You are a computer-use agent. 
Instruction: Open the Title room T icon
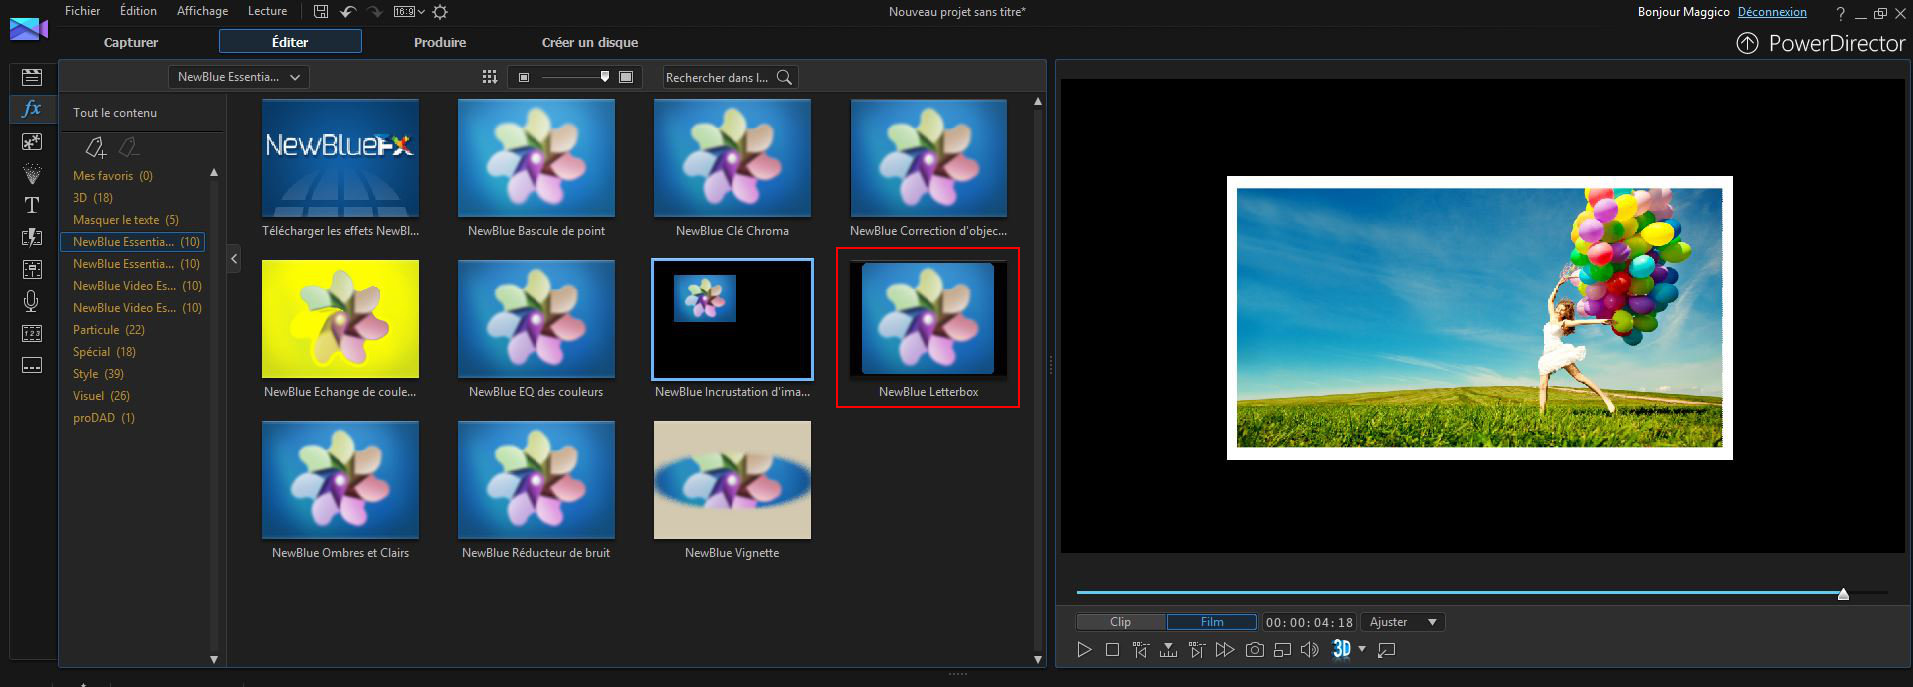tap(32, 205)
